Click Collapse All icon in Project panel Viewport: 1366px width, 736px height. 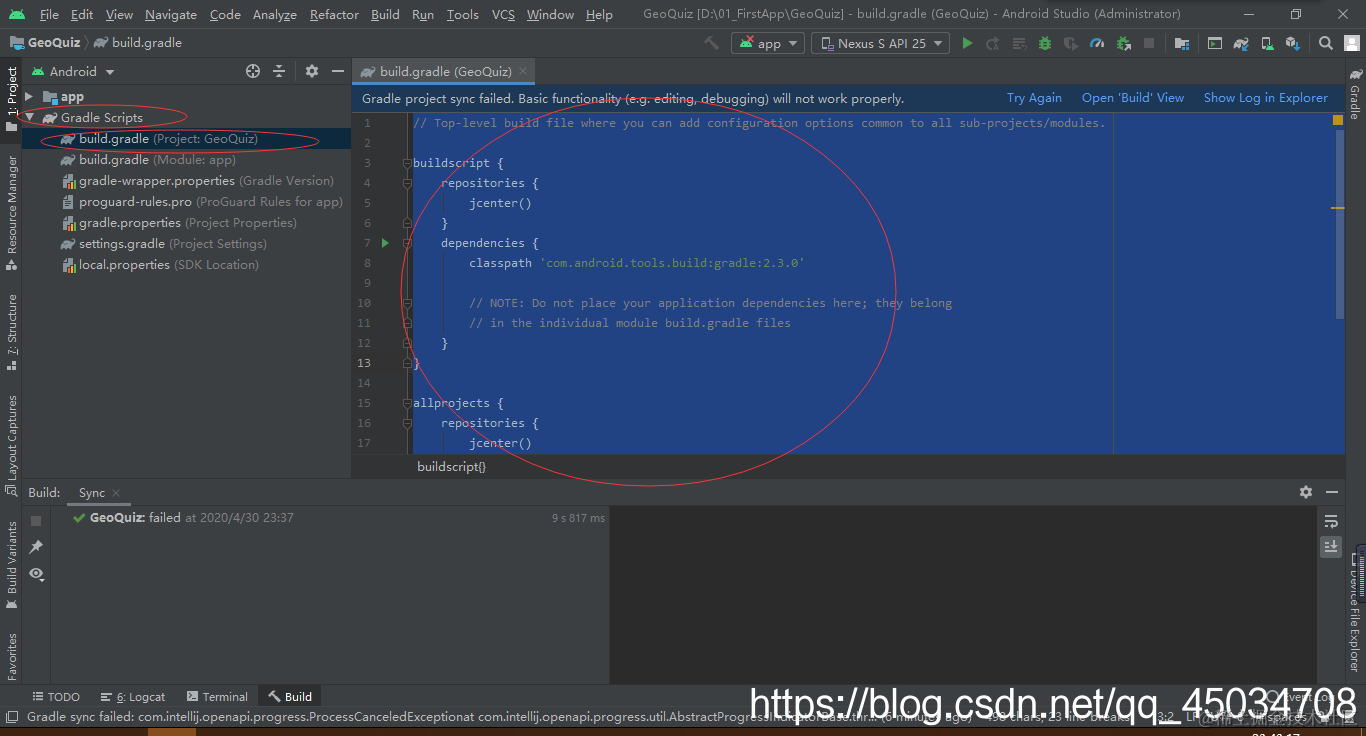279,71
